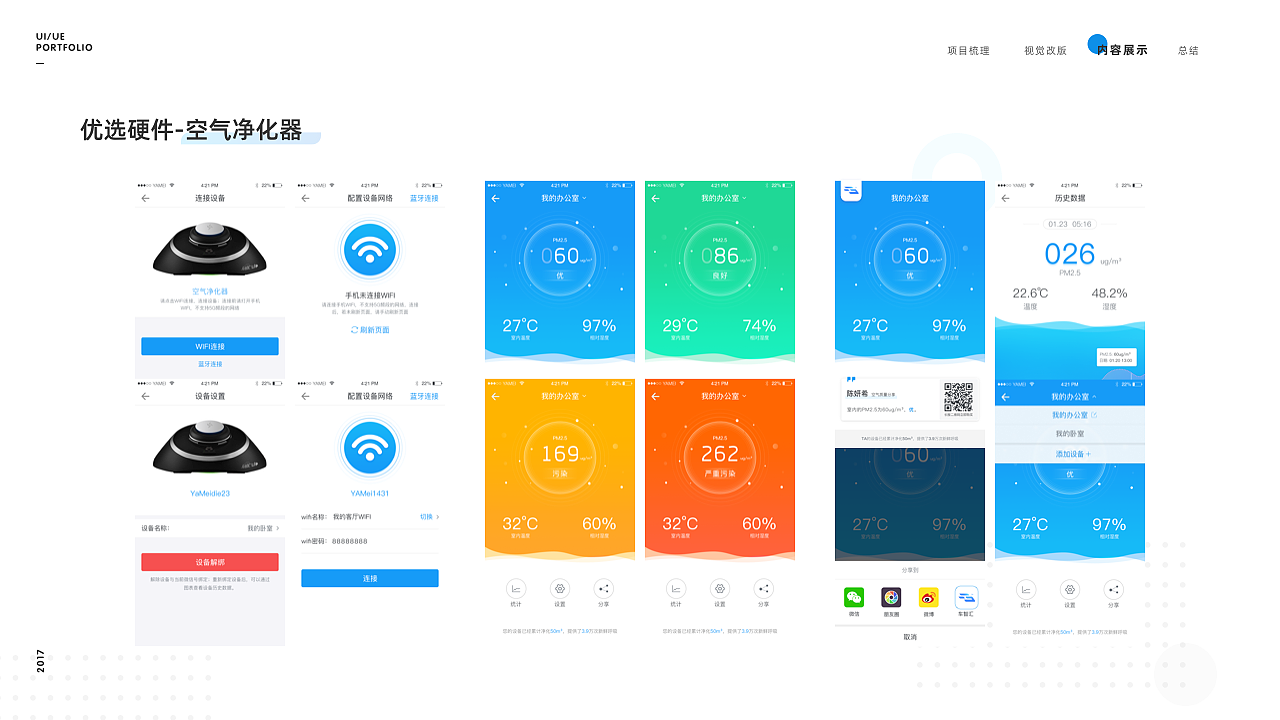This screenshot has width=1280, height=720.
Task: Tap YAMei1431 network name
Action: click(x=370, y=493)
